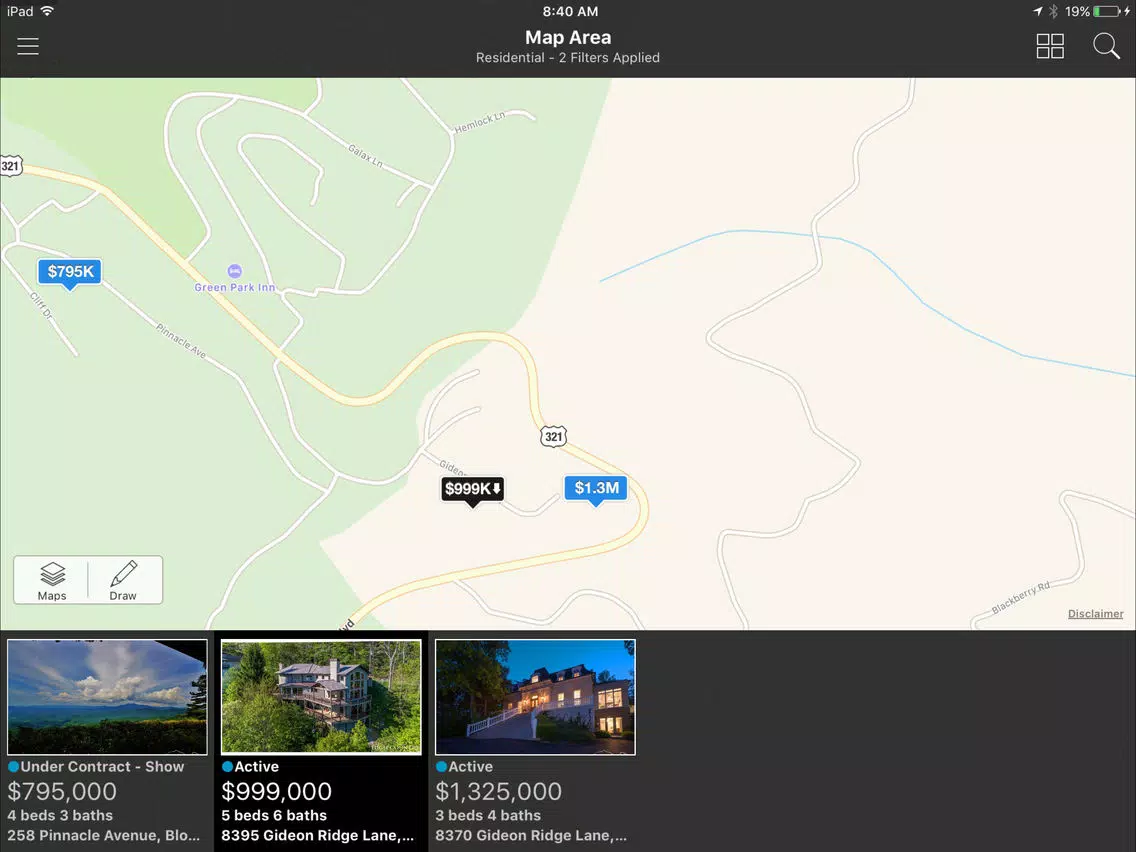Tap the Green Park Inn map pin
This screenshot has width=1136, height=852.
[x=234, y=271]
